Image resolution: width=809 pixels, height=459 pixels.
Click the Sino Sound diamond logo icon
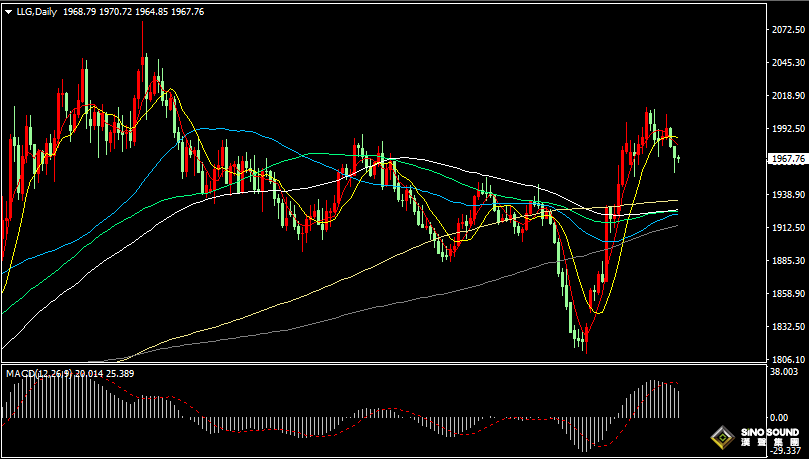coord(722,437)
